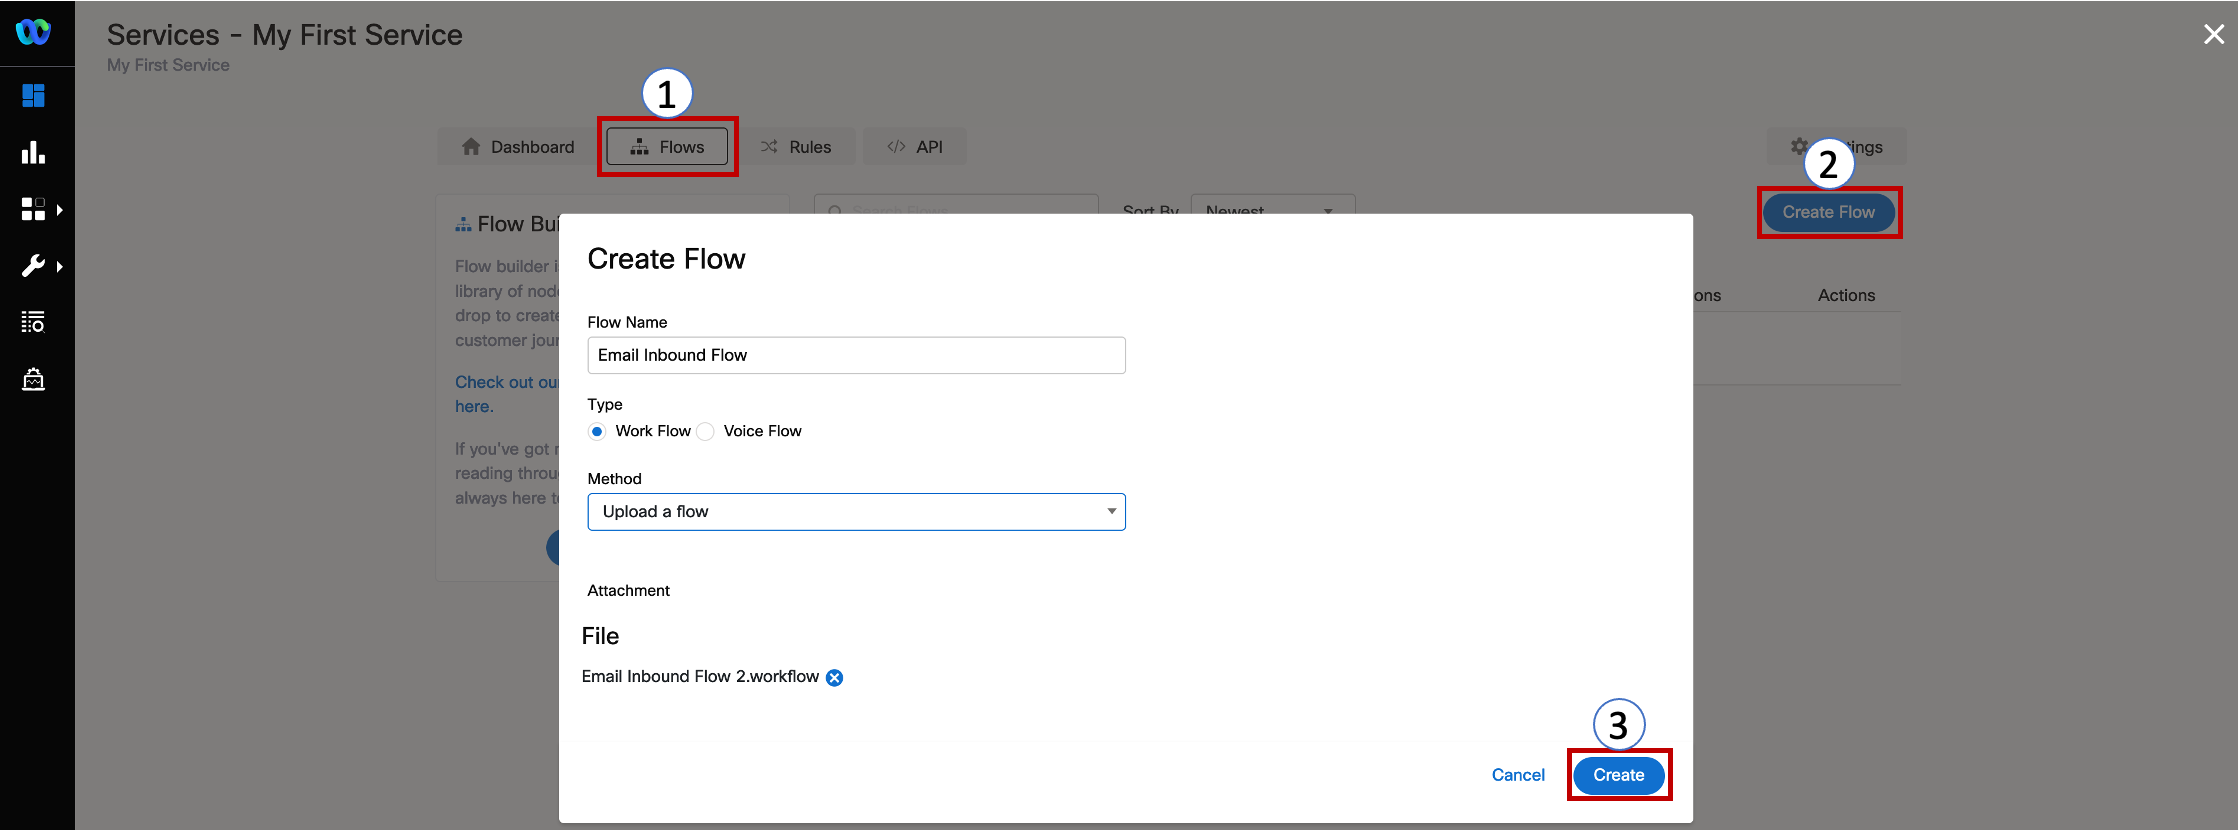The image size is (2238, 830).
Task: Switch to the API tab
Action: click(915, 147)
